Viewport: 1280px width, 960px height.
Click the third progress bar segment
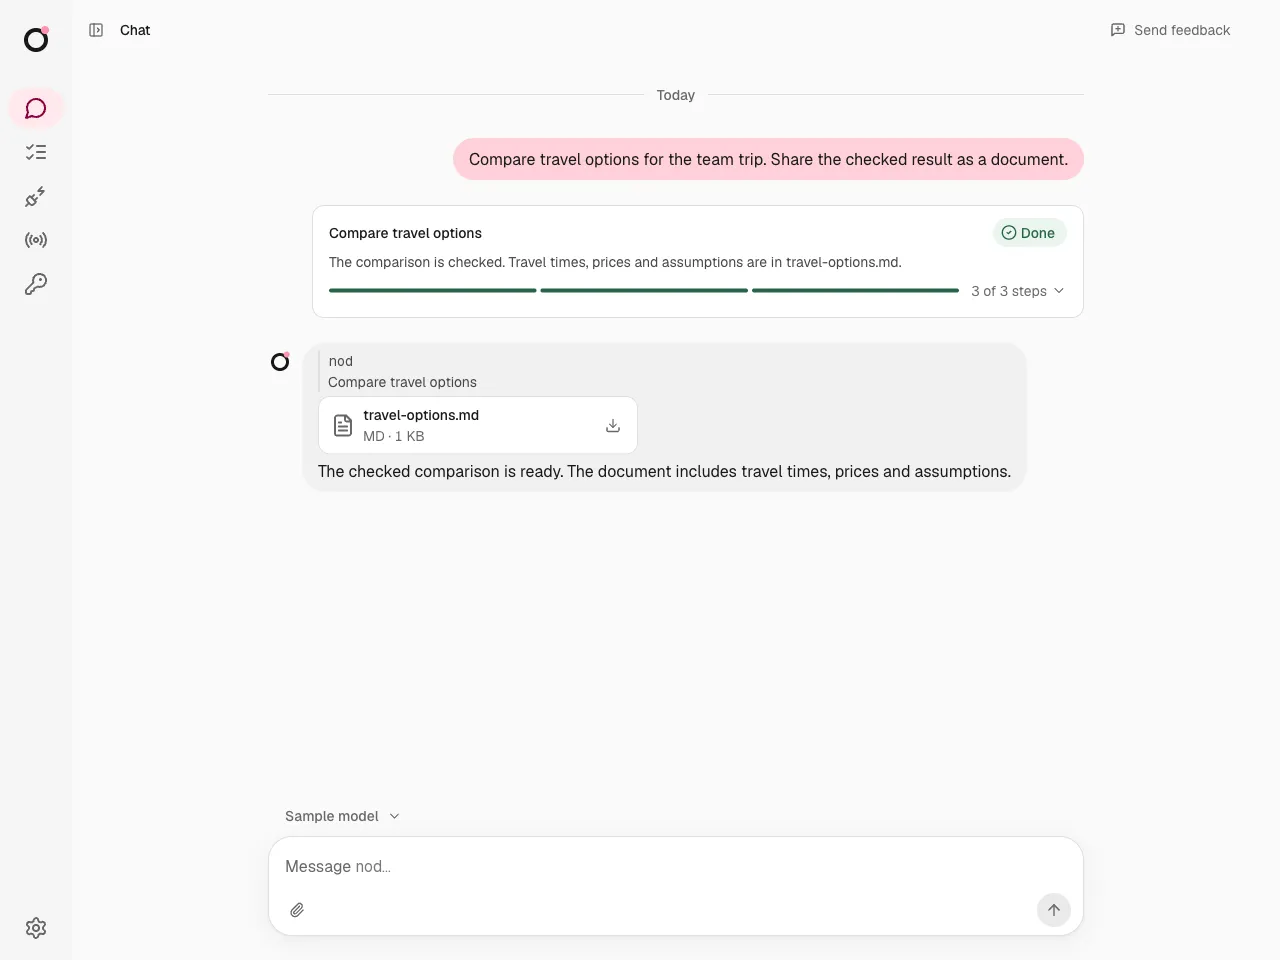tap(855, 291)
